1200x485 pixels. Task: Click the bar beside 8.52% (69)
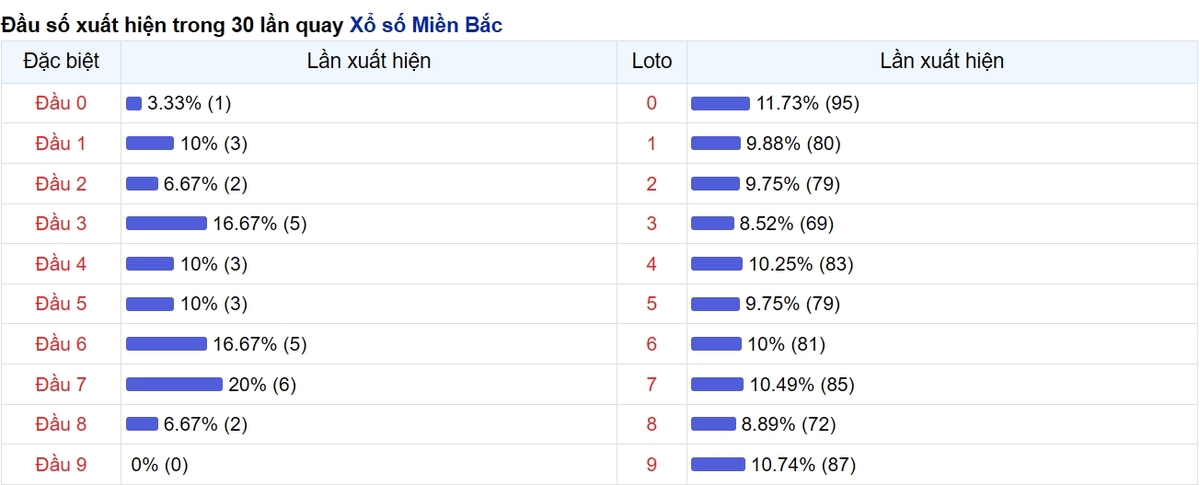coord(712,224)
